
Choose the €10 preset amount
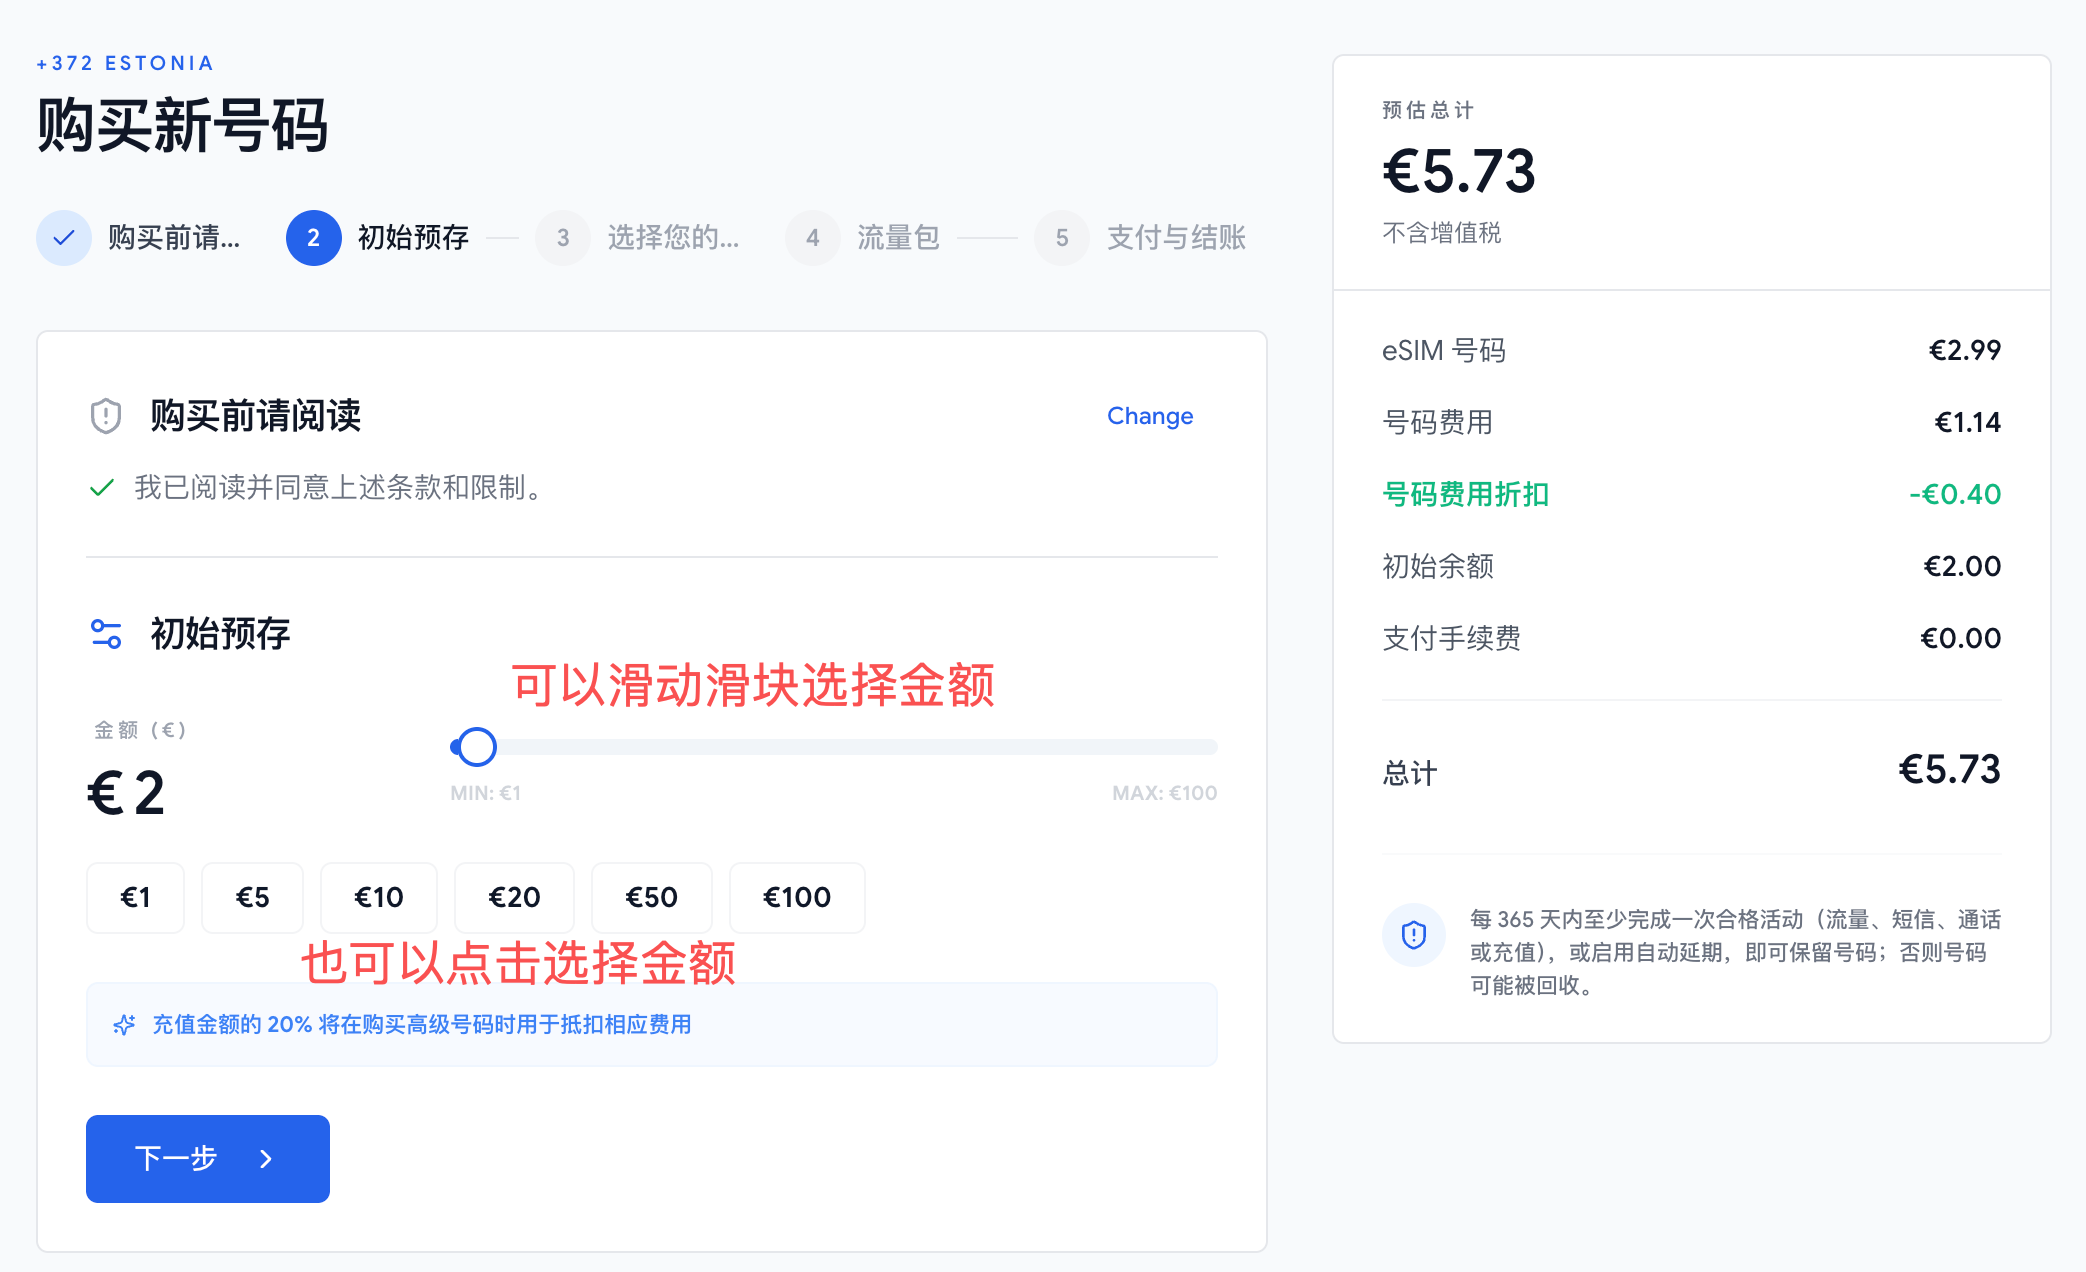click(378, 898)
